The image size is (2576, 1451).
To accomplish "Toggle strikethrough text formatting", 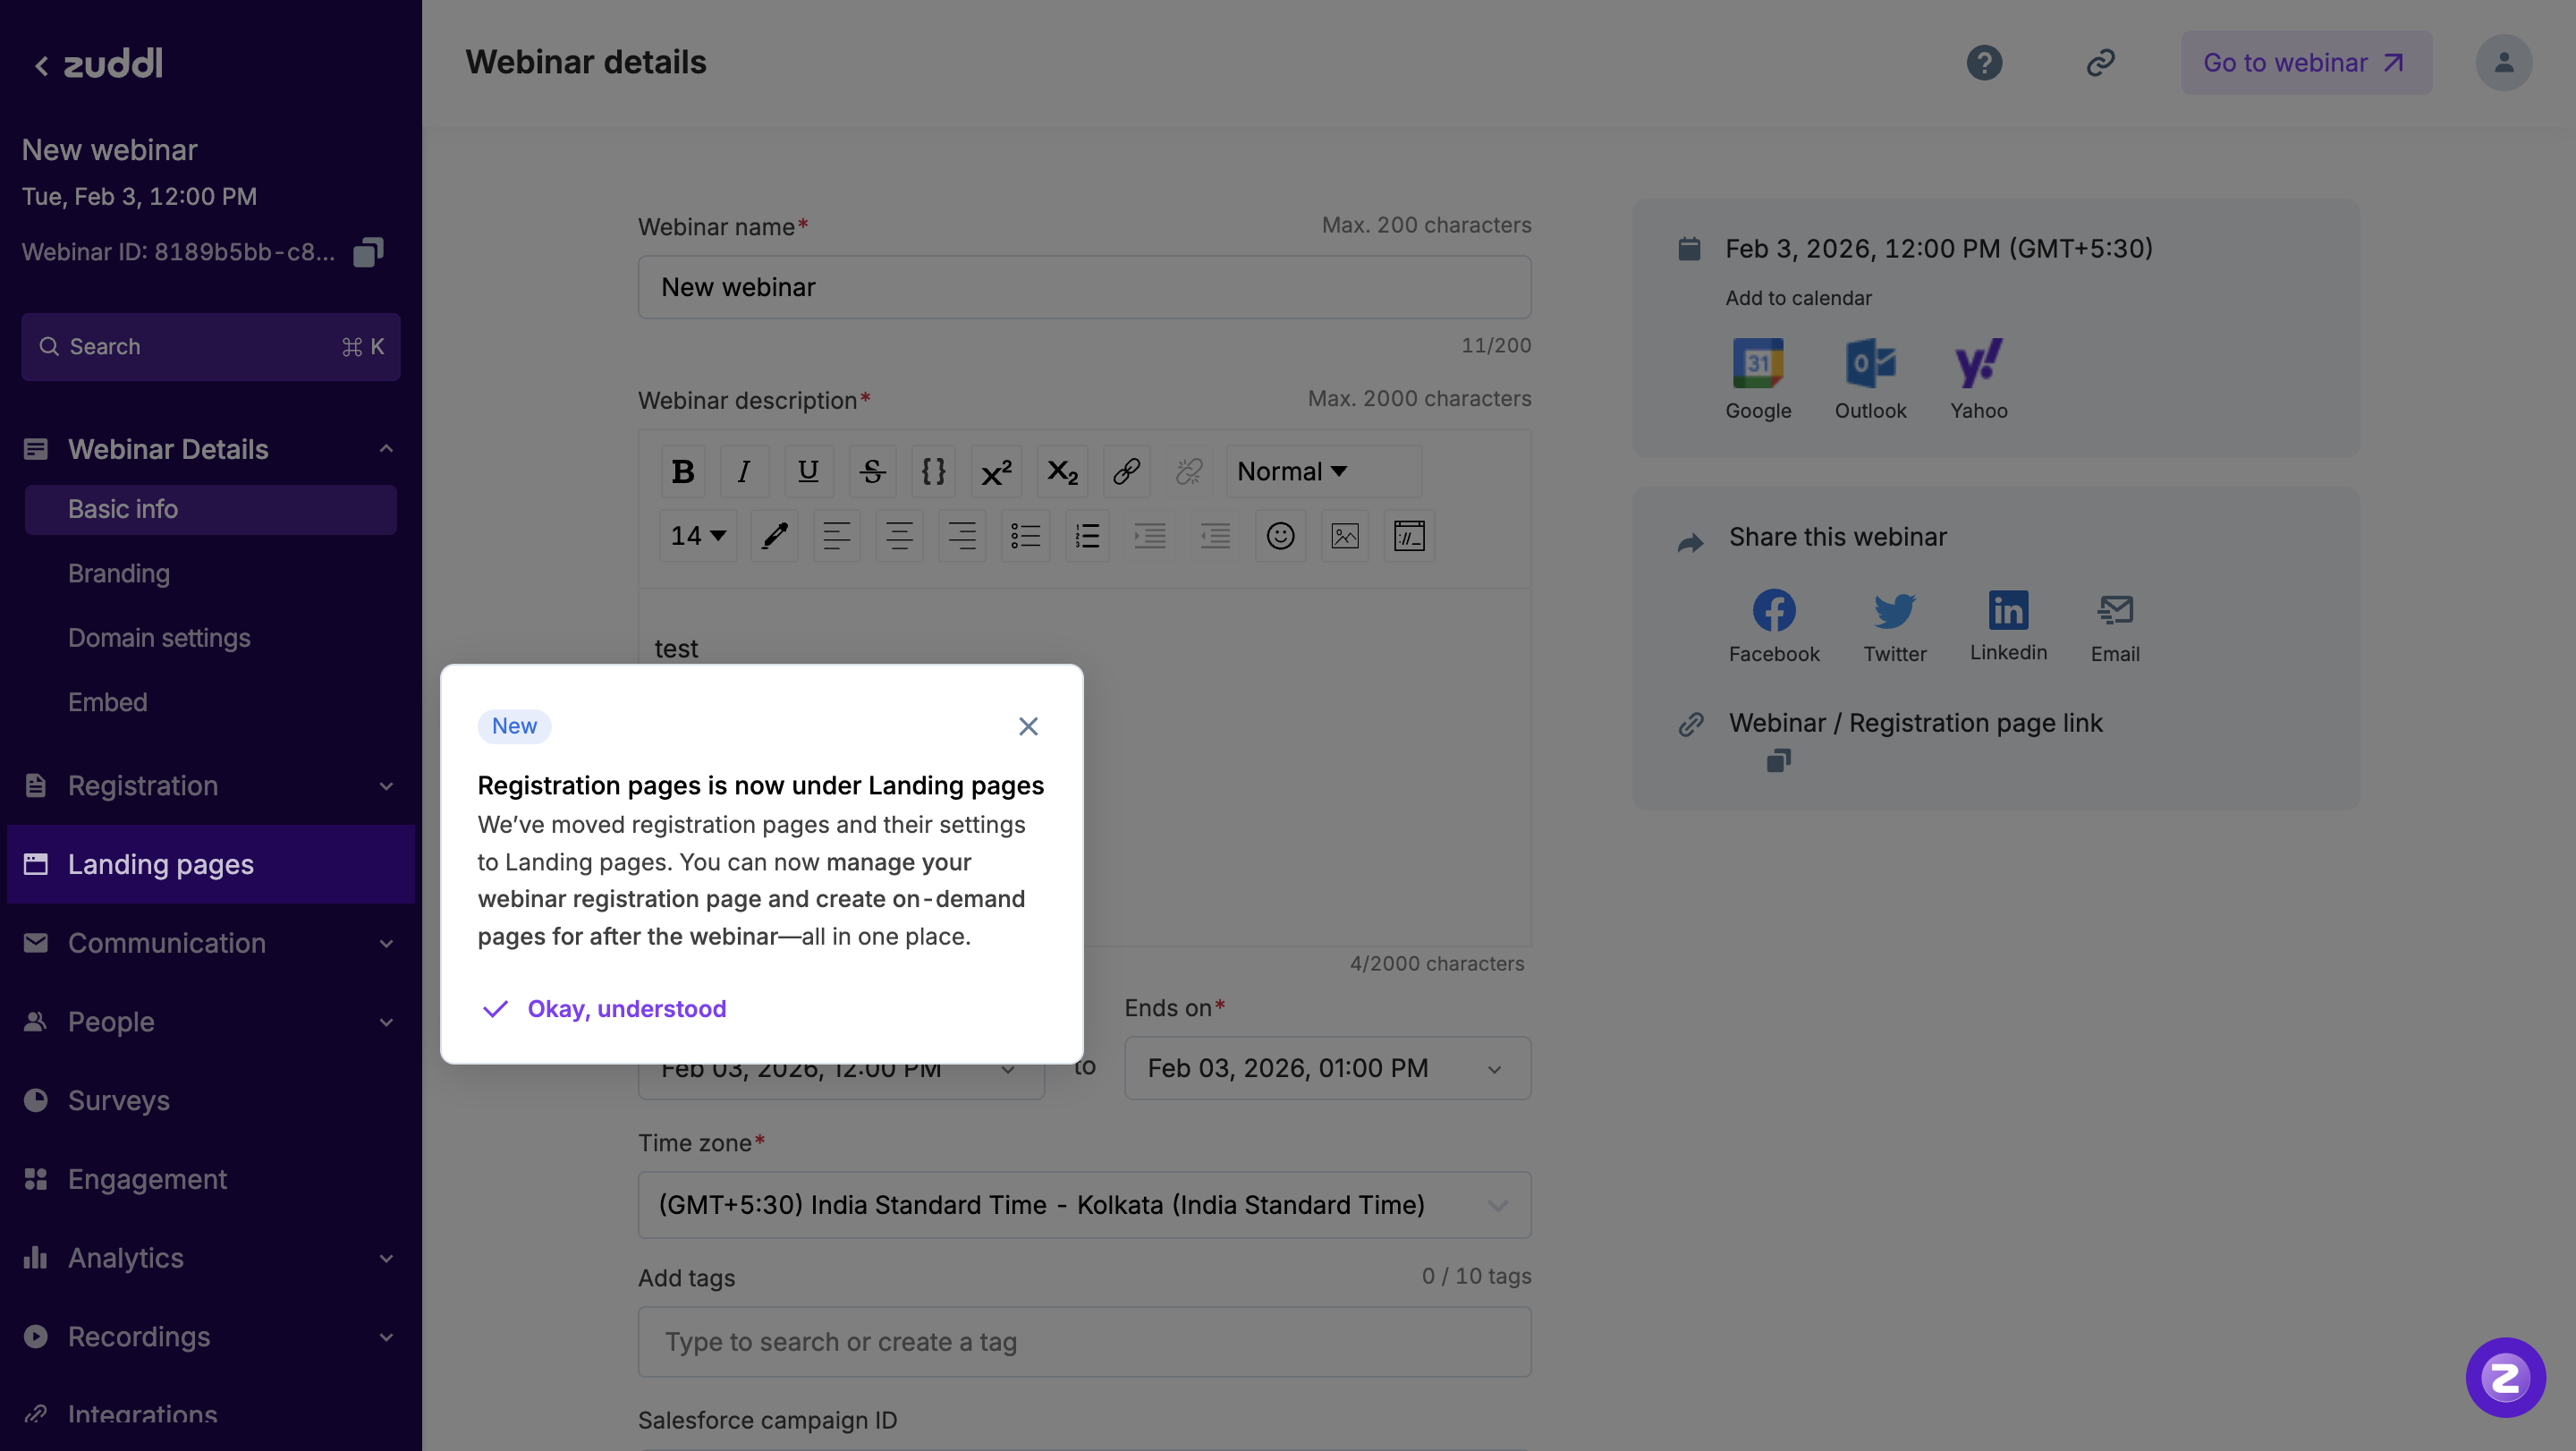I will pos(872,471).
